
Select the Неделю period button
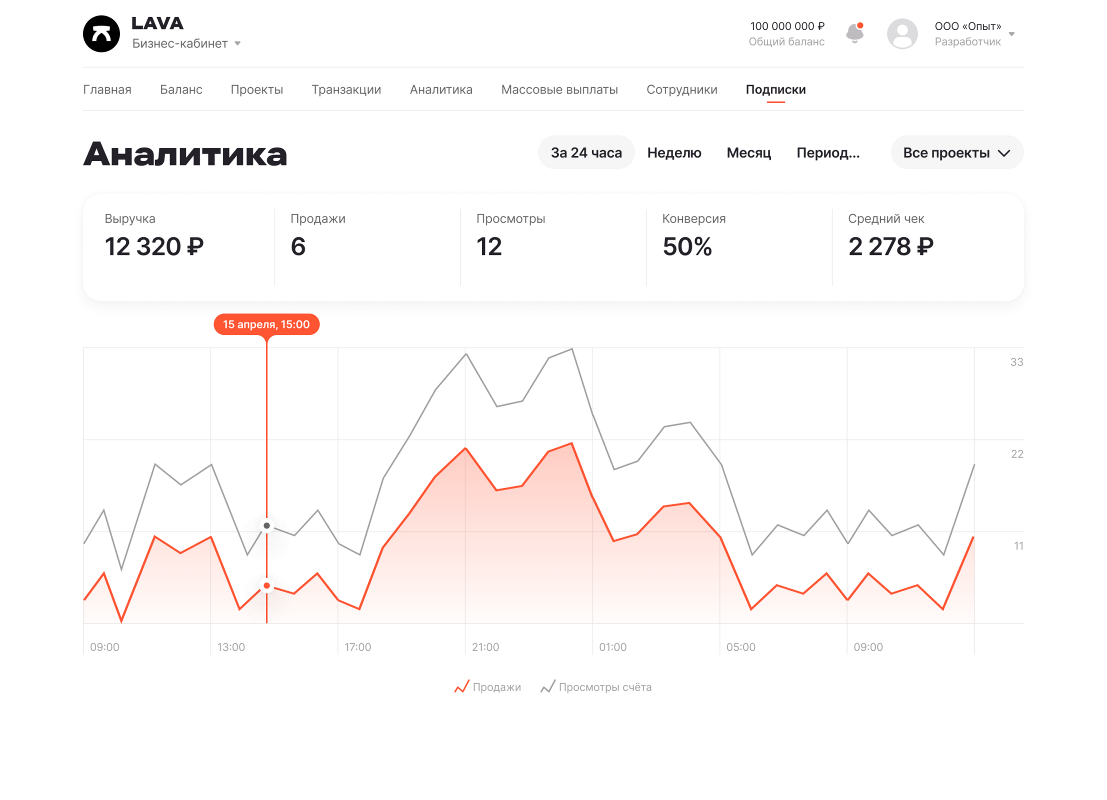pyautogui.click(x=674, y=152)
